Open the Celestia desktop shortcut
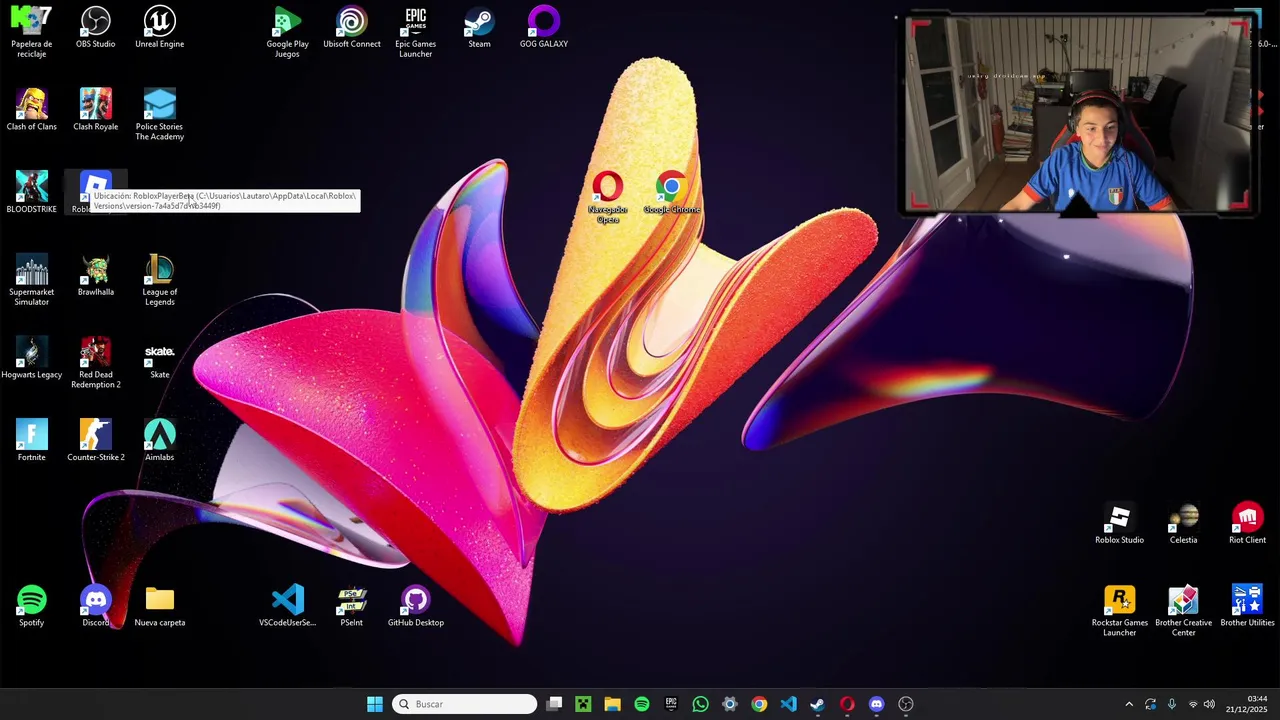Viewport: 1280px width, 720px height. coord(1183,523)
